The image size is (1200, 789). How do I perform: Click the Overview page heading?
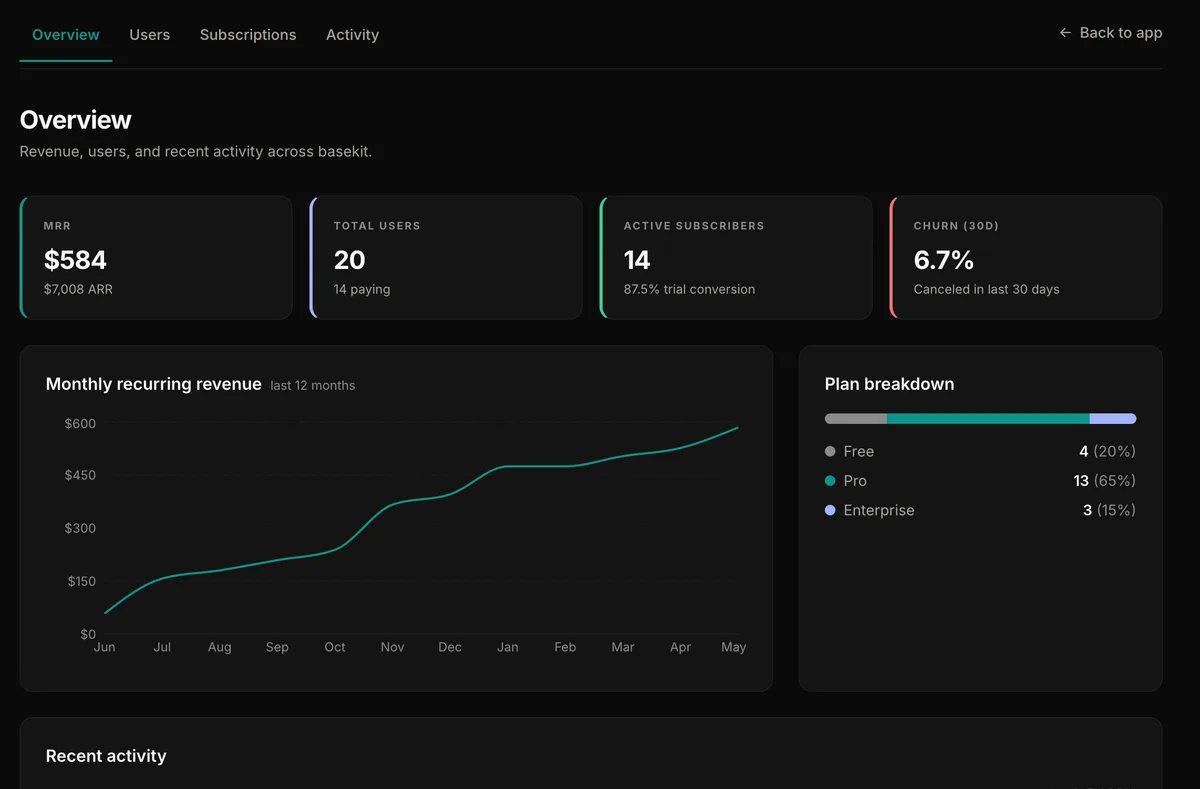point(76,120)
